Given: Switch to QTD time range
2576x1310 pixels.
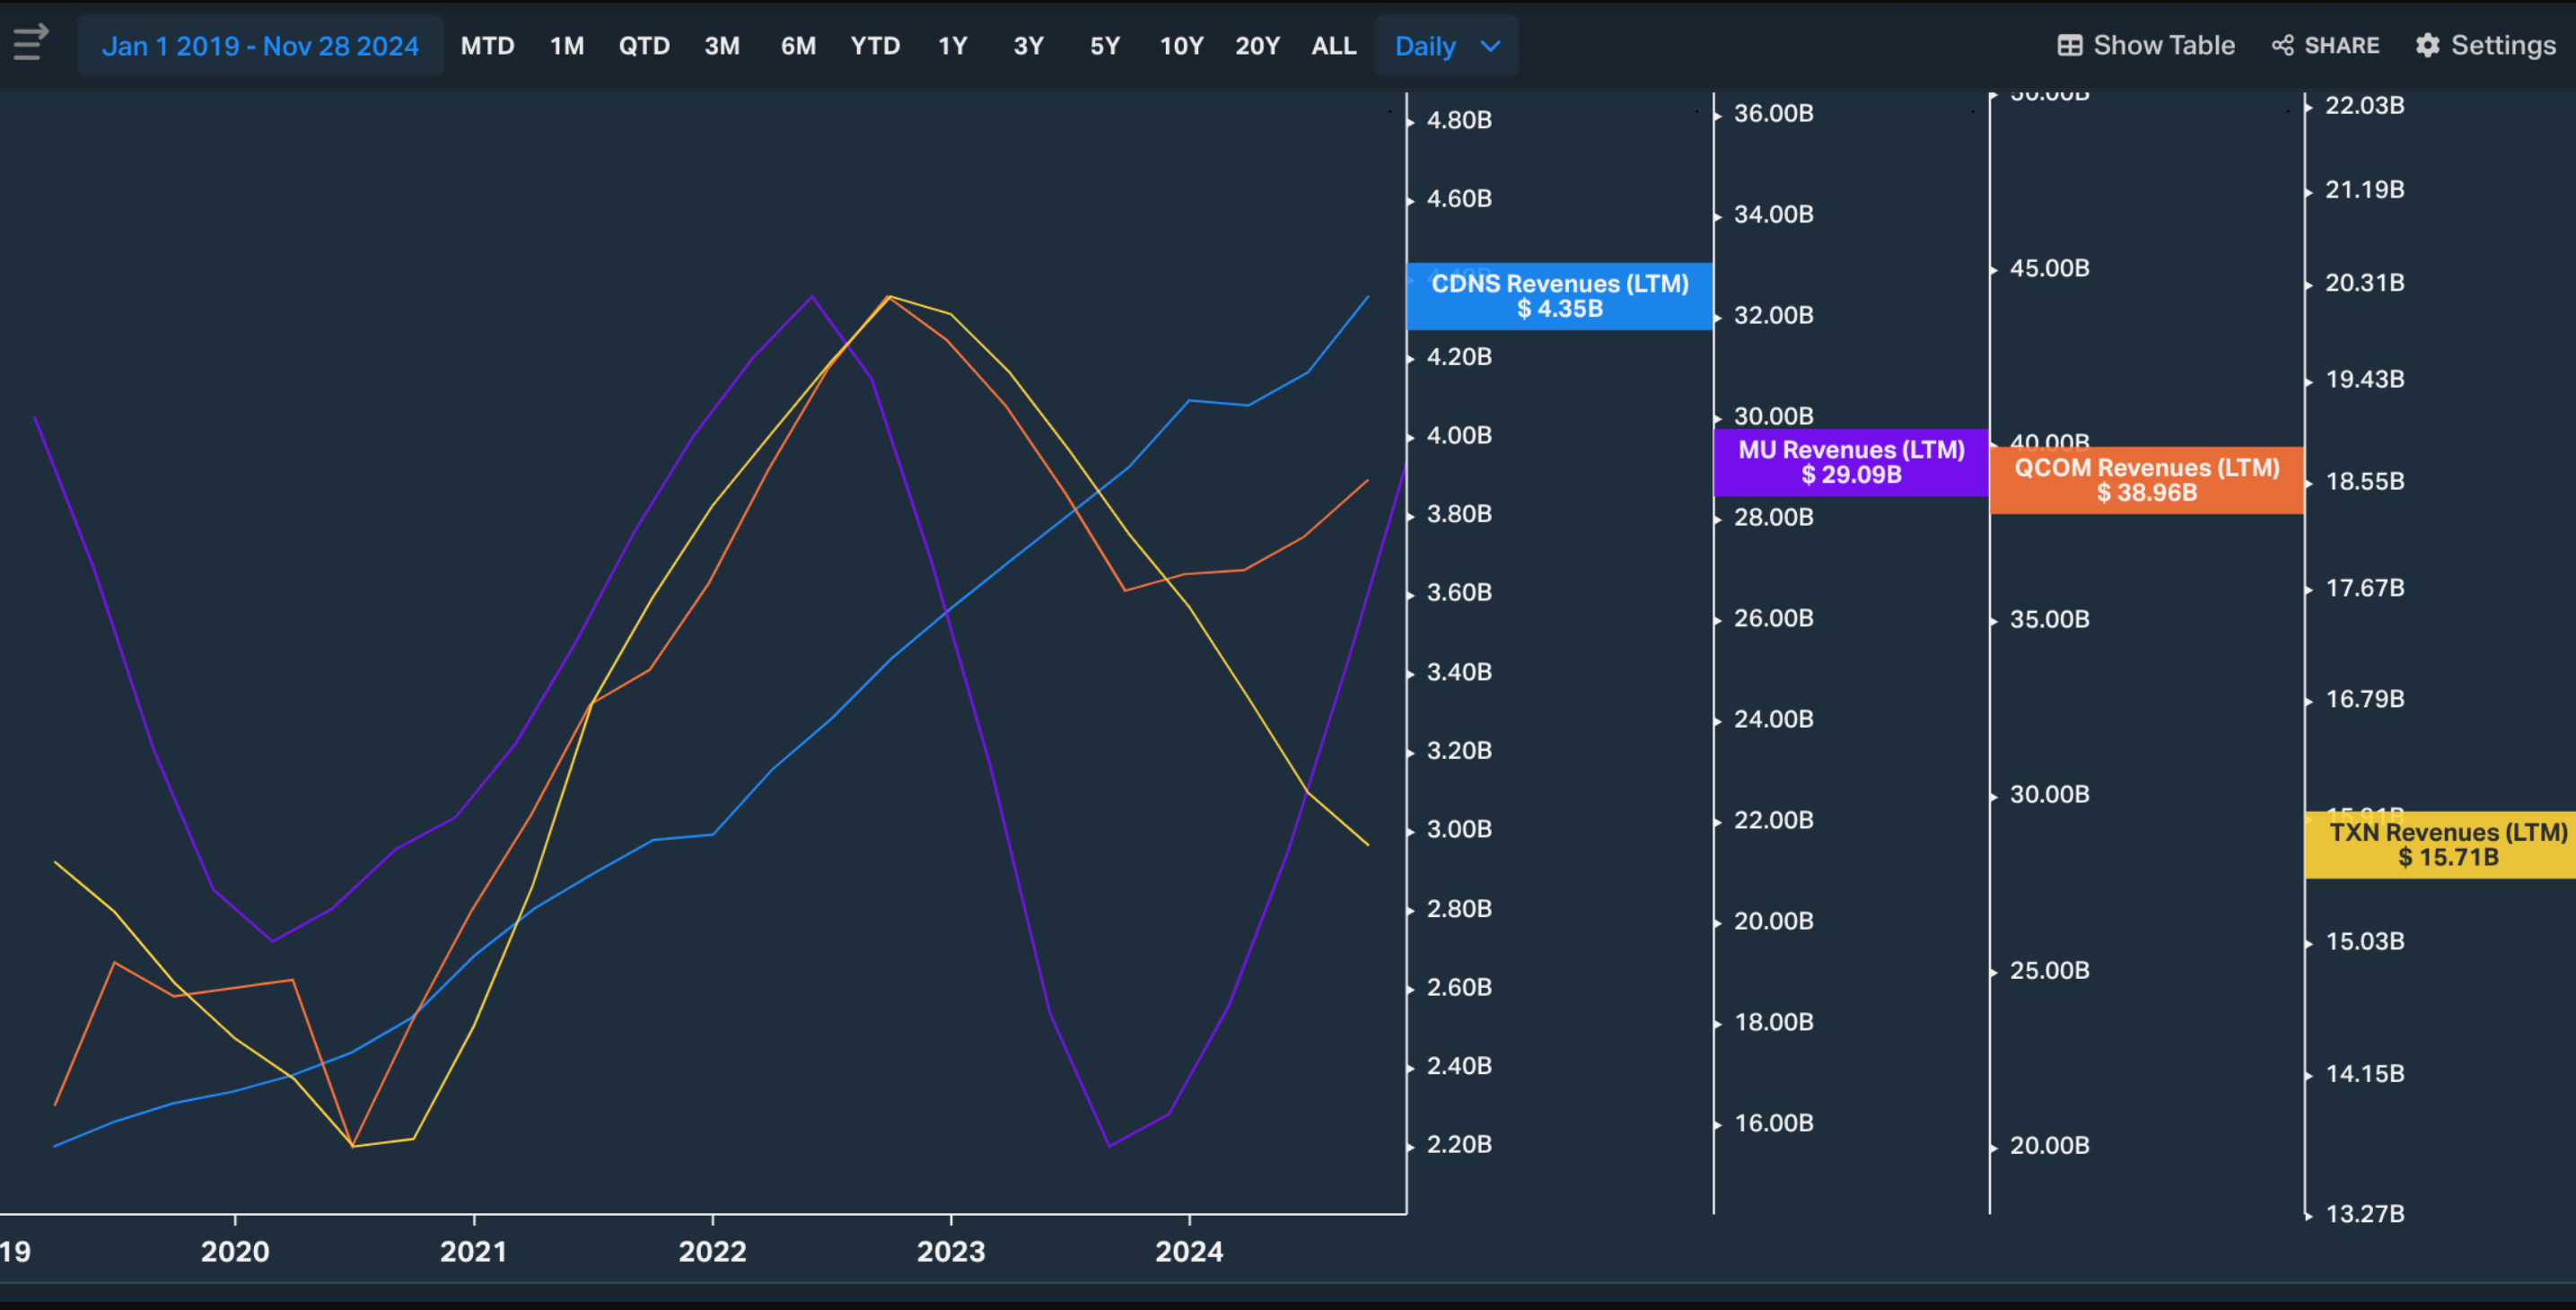Looking at the screenshot, I should [x=644, y=46].
